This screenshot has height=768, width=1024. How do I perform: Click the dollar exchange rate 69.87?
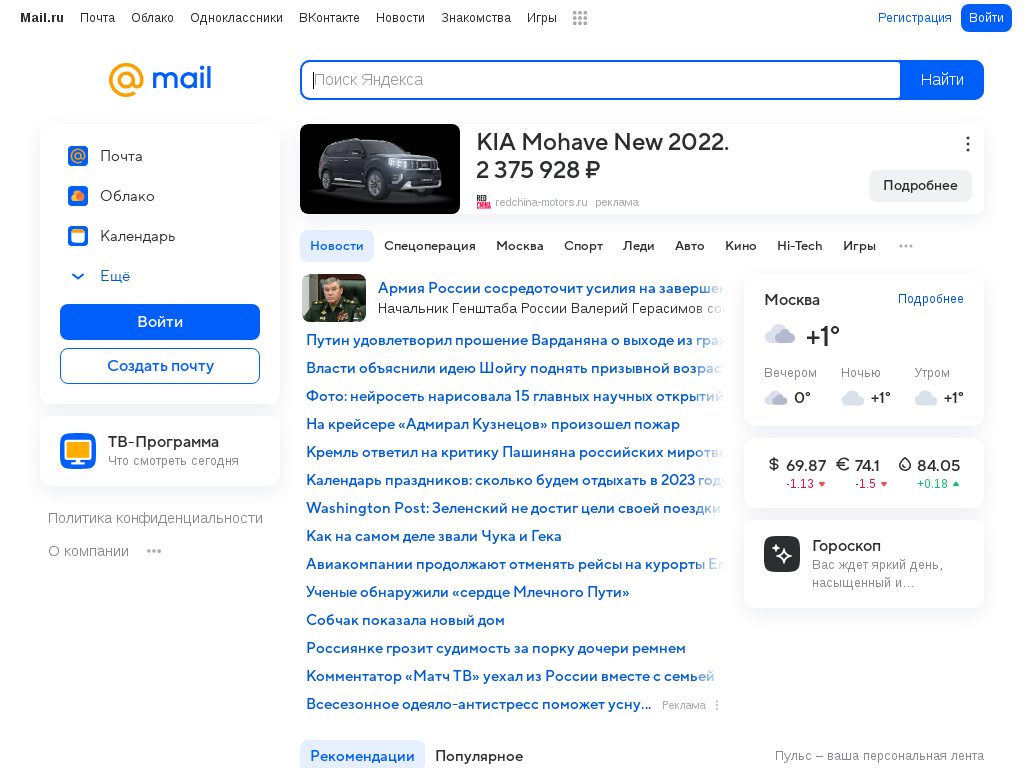[x=797, y=473]
